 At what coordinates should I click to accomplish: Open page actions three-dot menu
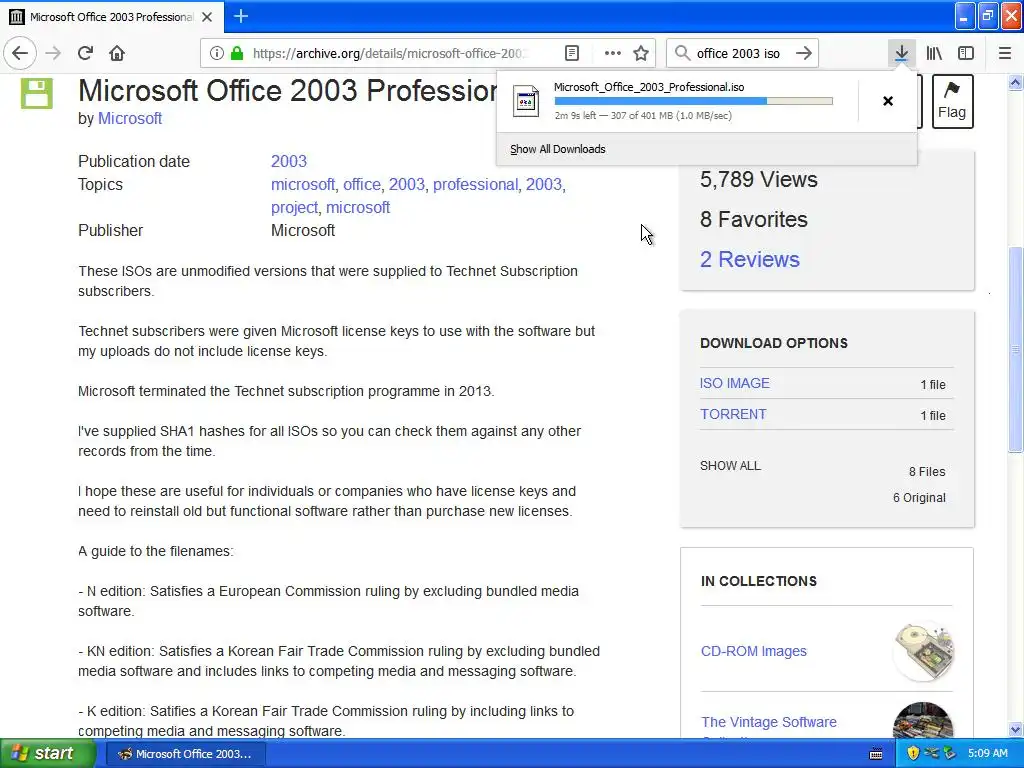pos(613,54)
